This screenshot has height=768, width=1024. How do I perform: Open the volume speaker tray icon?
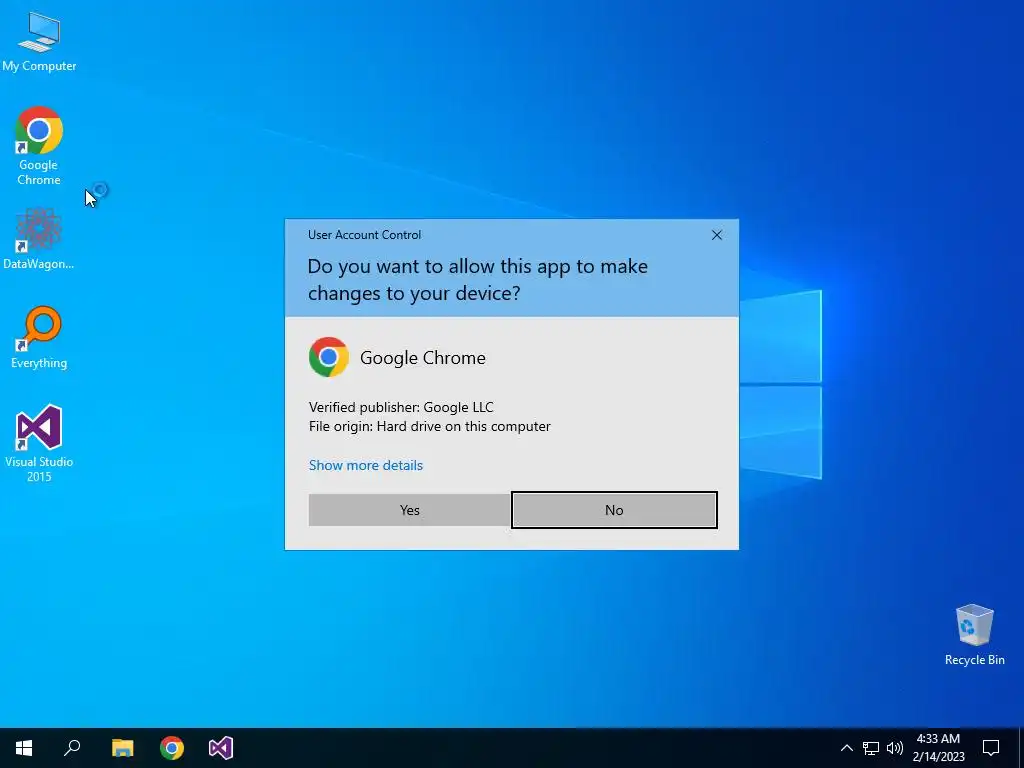pos(895,748)
